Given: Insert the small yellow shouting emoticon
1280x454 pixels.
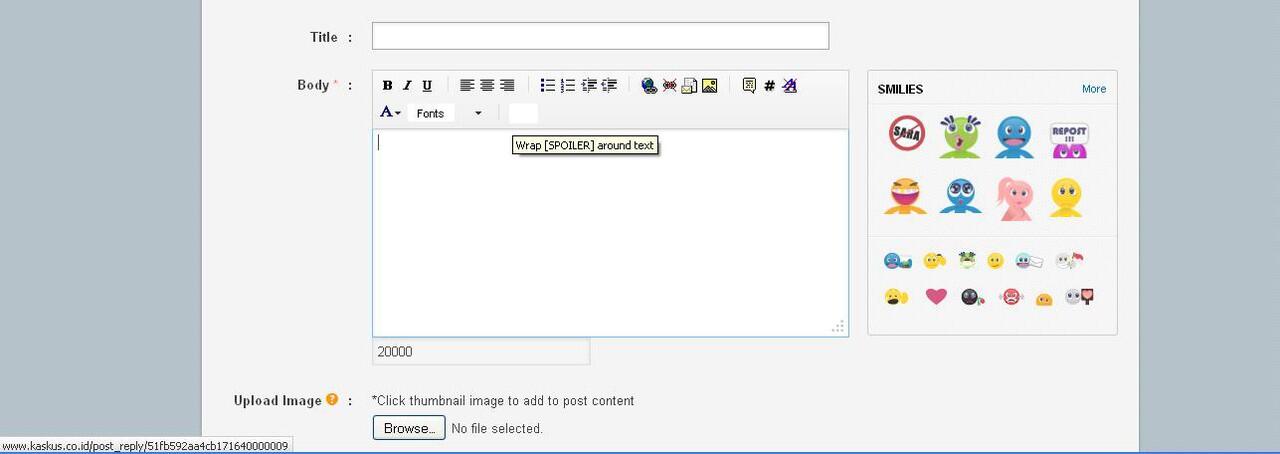Looking at the screenshot, I should [x=896, y=297].
